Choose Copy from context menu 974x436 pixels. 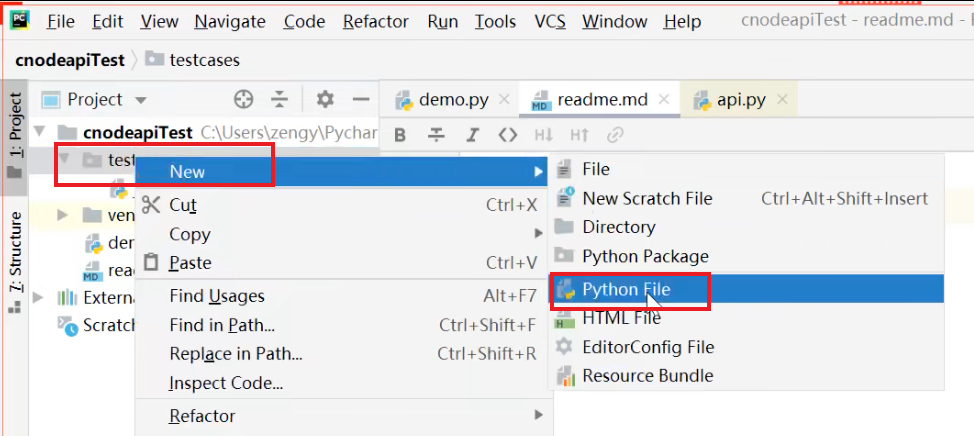coord(342,234)
